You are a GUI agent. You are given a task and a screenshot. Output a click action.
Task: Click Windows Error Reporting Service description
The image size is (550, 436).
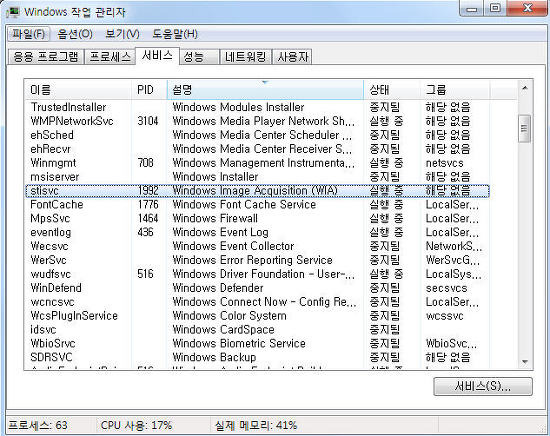point(252,260)
